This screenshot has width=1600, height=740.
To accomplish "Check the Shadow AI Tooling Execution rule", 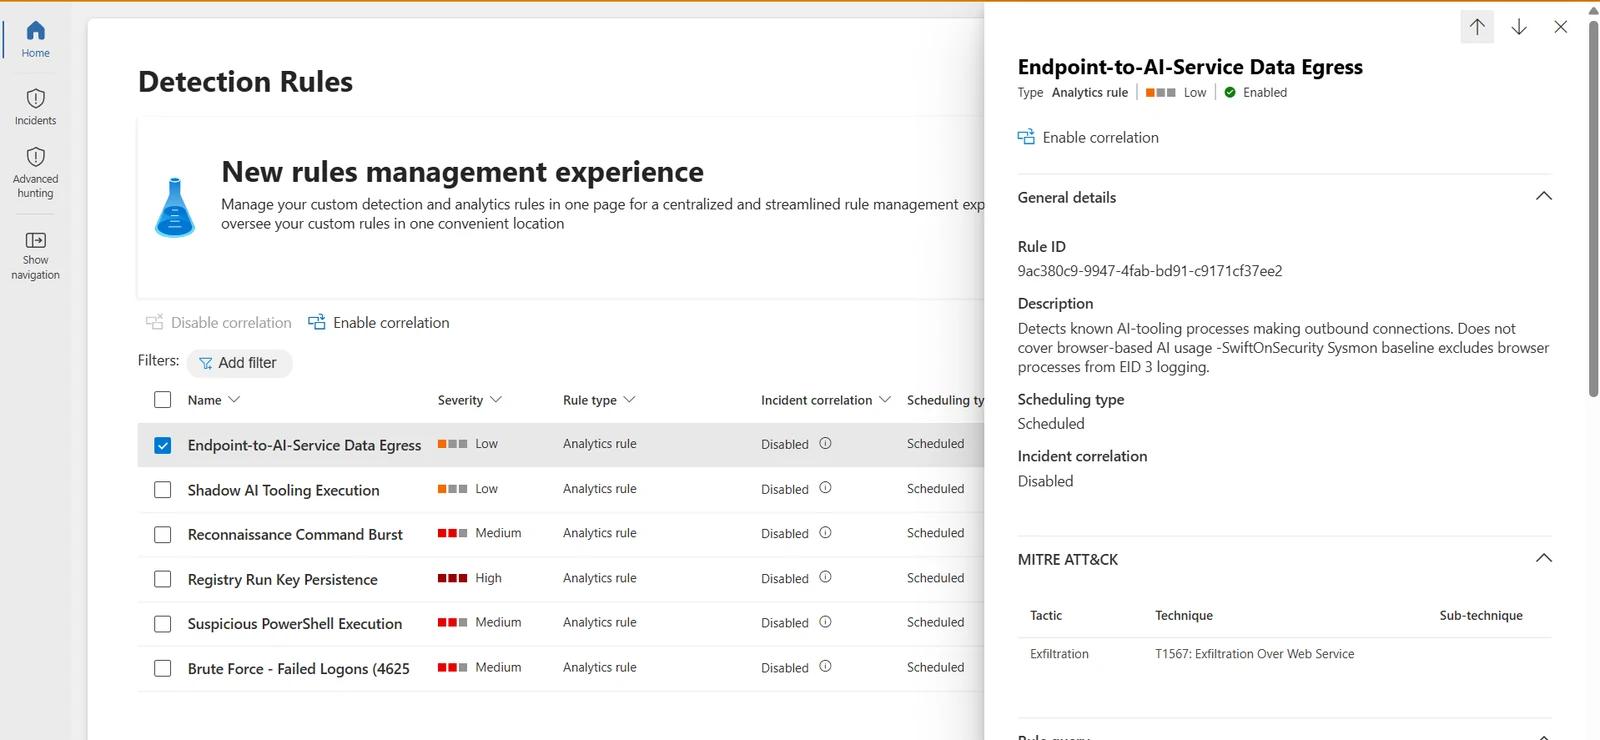I will point(163,490).
